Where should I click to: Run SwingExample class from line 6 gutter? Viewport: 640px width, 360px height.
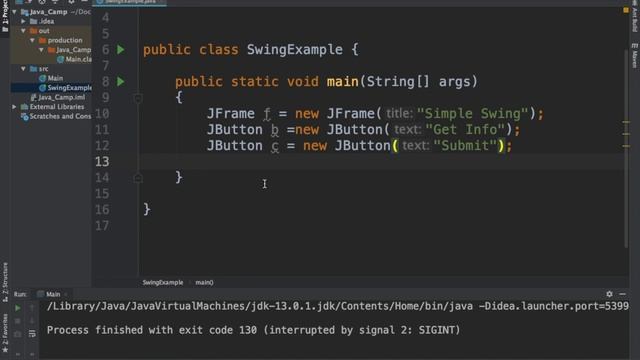(121, 50)
